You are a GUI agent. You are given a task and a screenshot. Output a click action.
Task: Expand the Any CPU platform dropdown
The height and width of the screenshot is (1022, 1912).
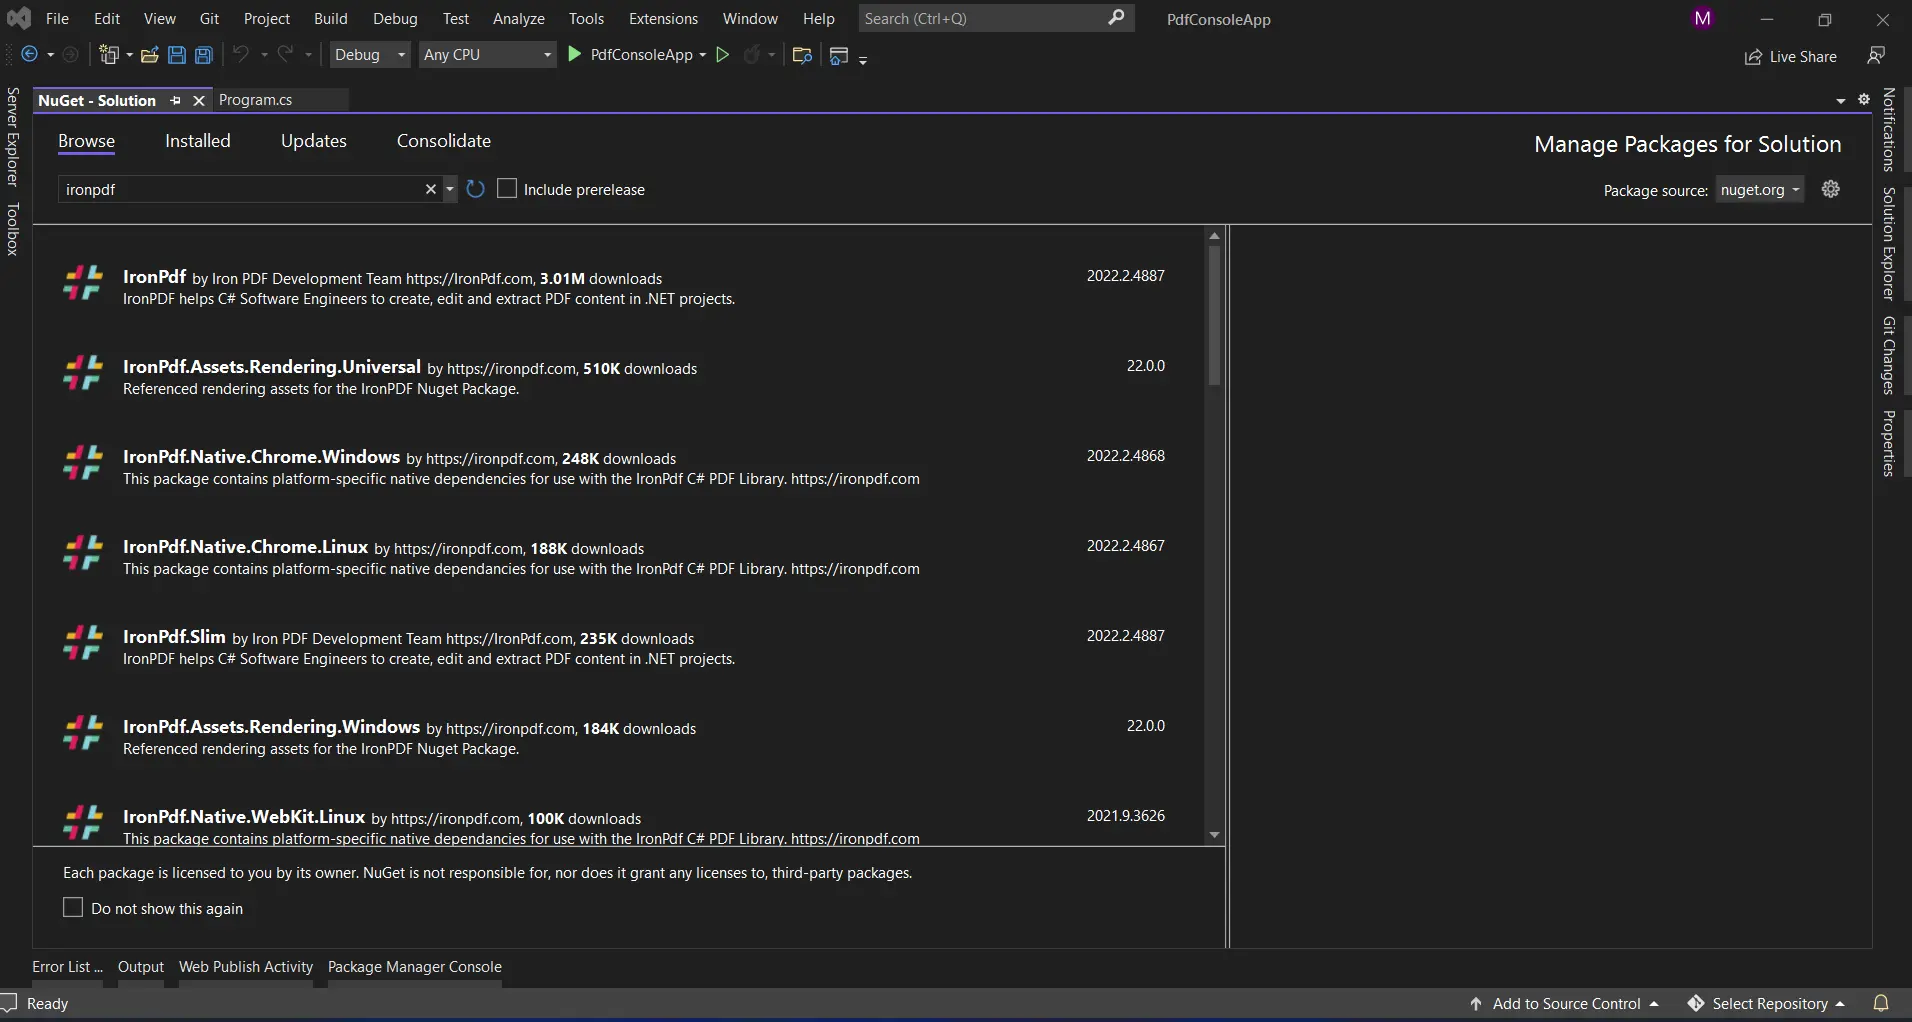pos(487,55)
